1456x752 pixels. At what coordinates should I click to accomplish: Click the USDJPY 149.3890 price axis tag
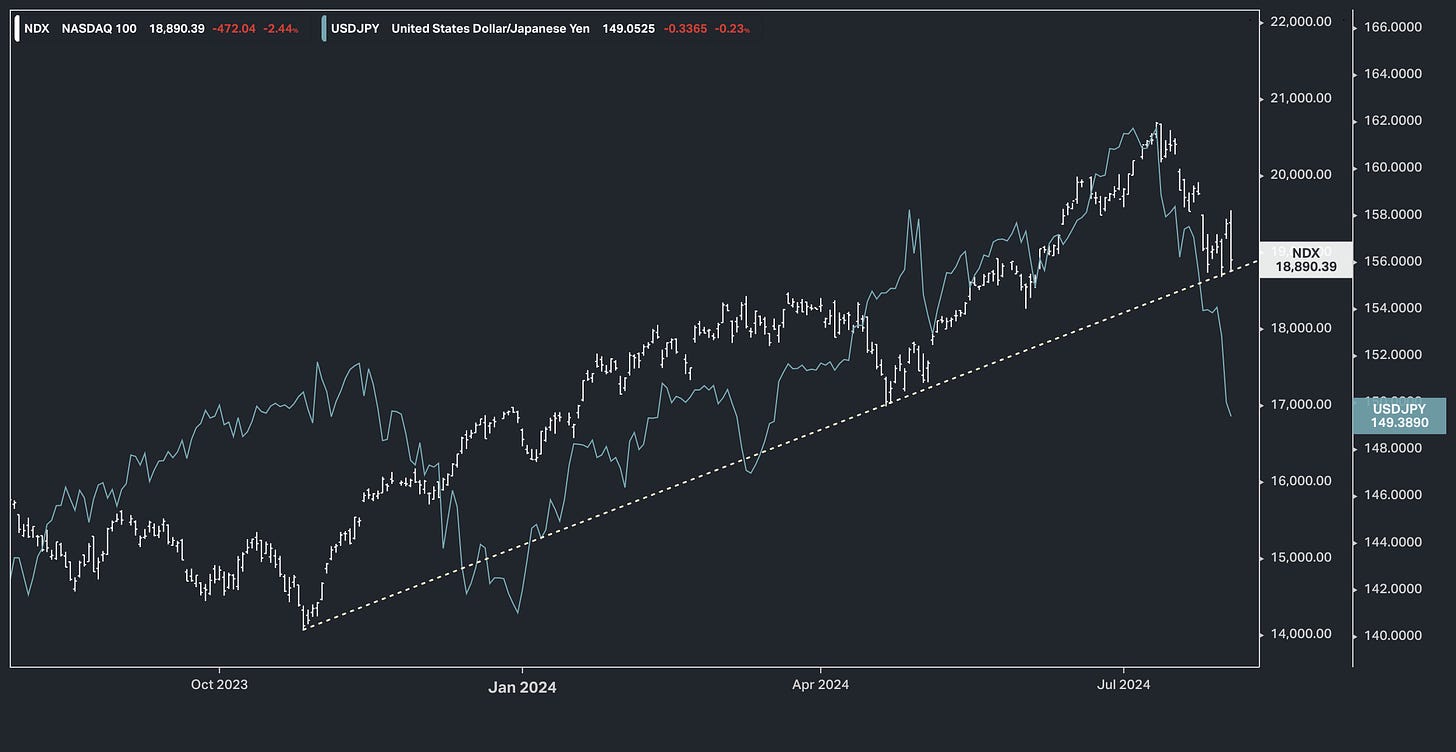click(1399, 416)
